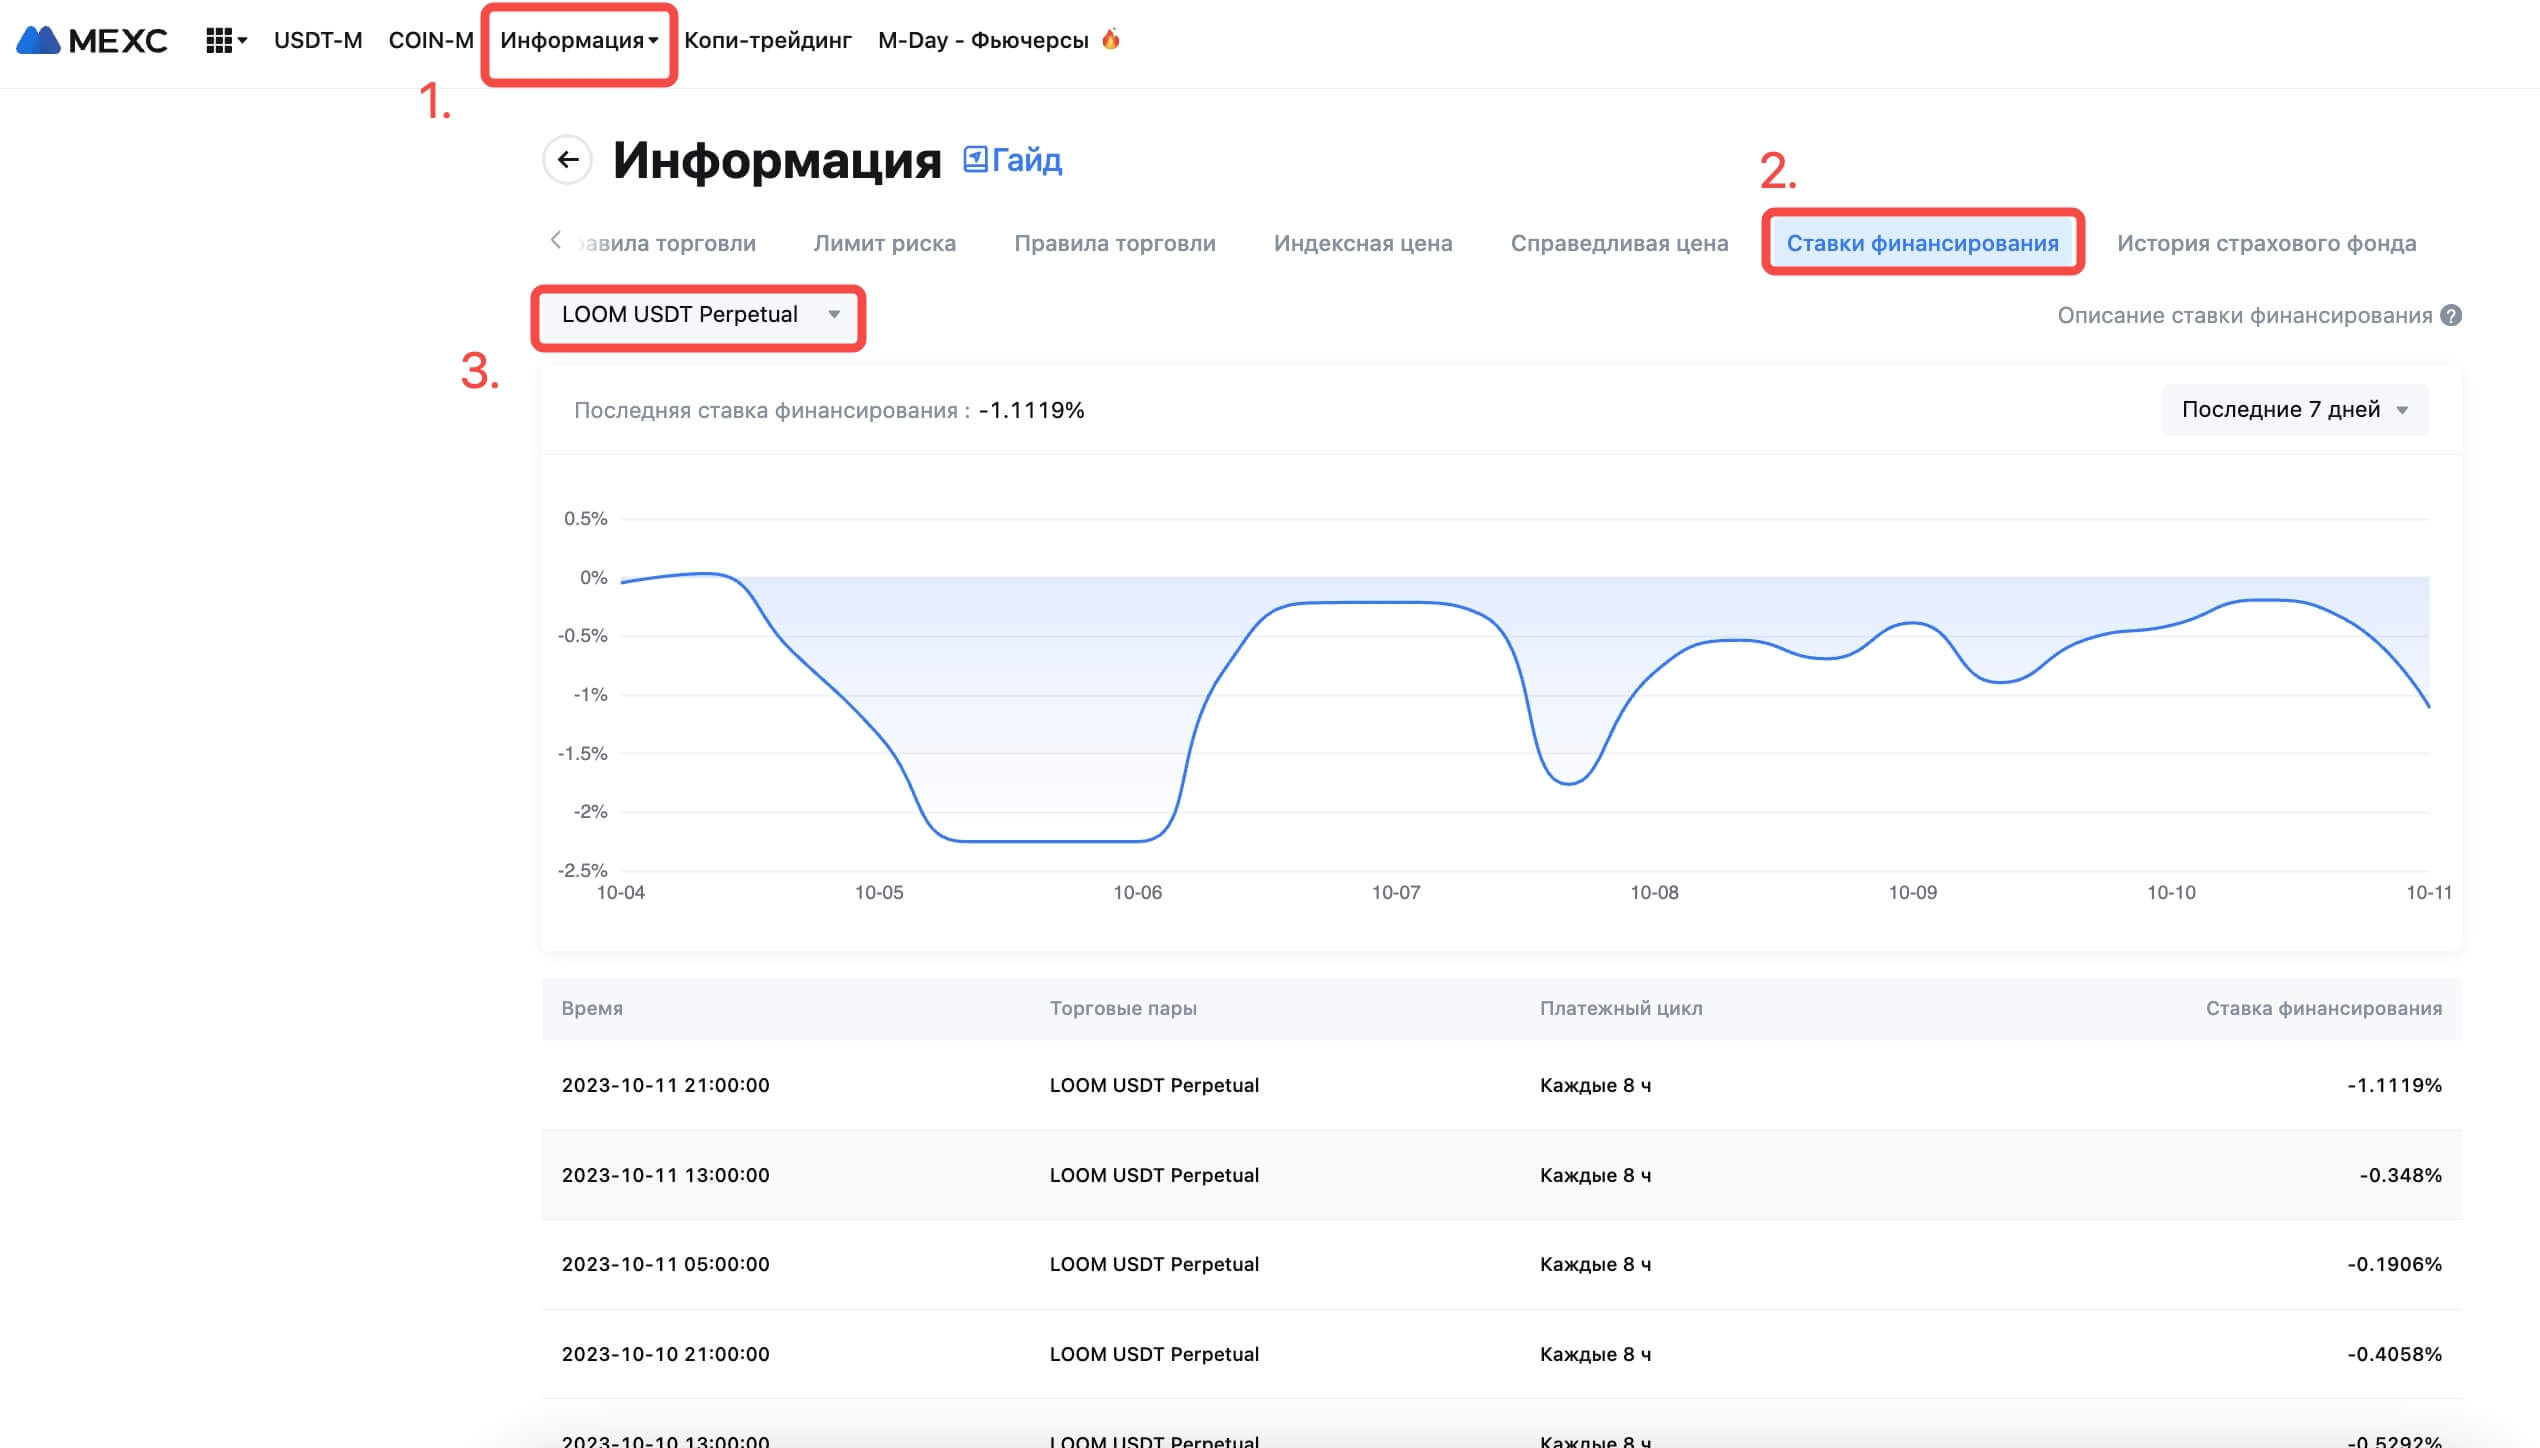The width and height of the screenshot is (2540, 1448).
Task: Open M-Day - Фьючерсы link
Action: point(982,40)
